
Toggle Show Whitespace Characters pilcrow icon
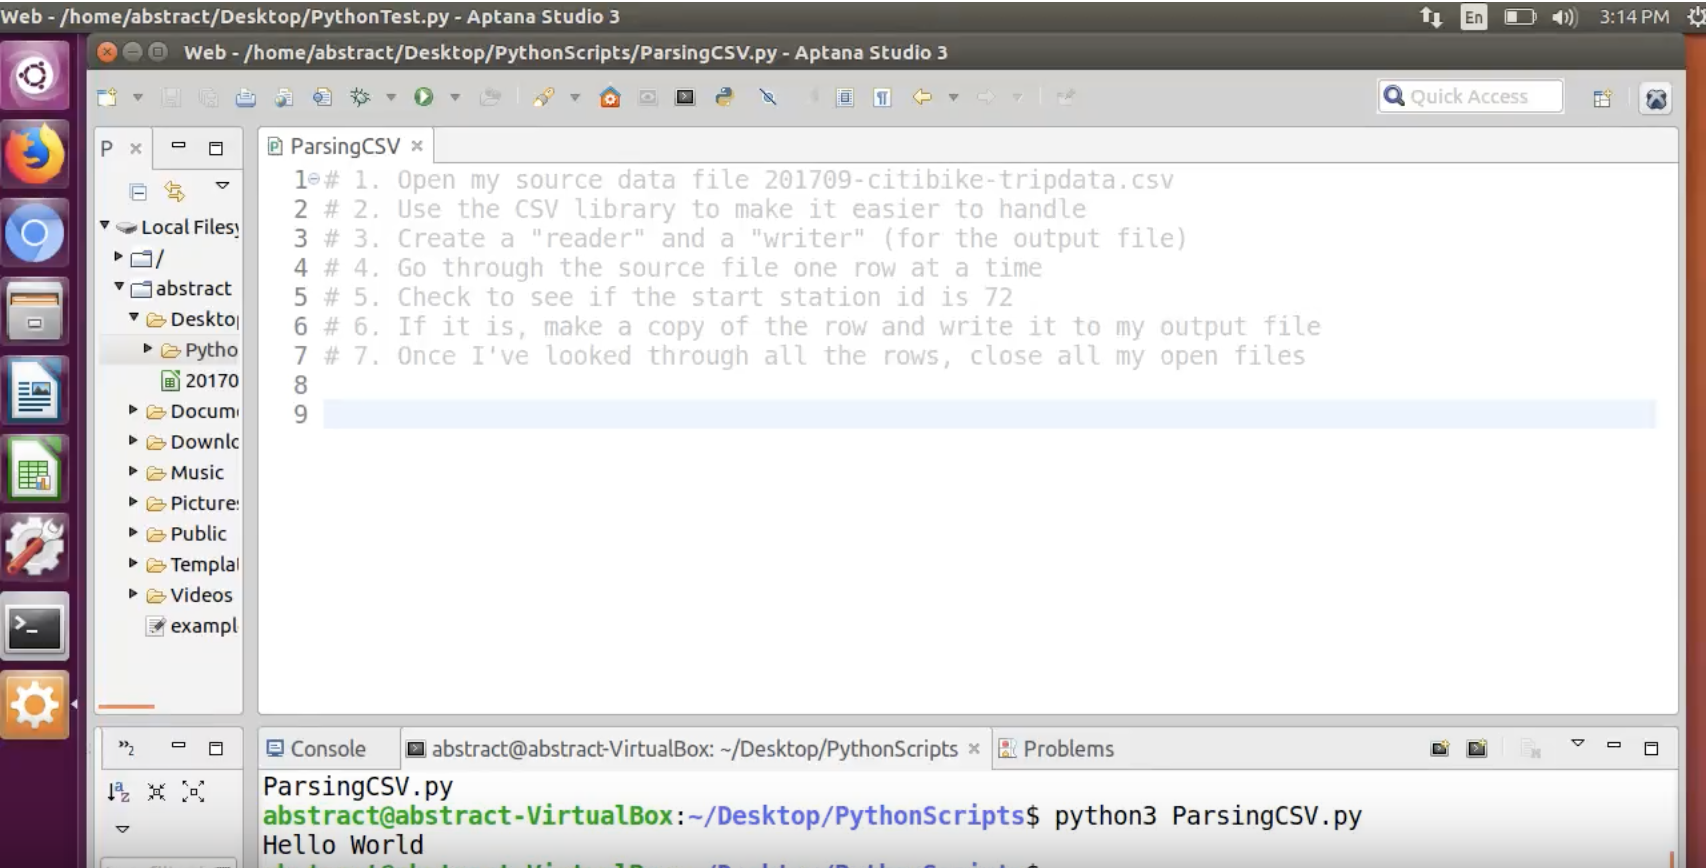(882, 97)
